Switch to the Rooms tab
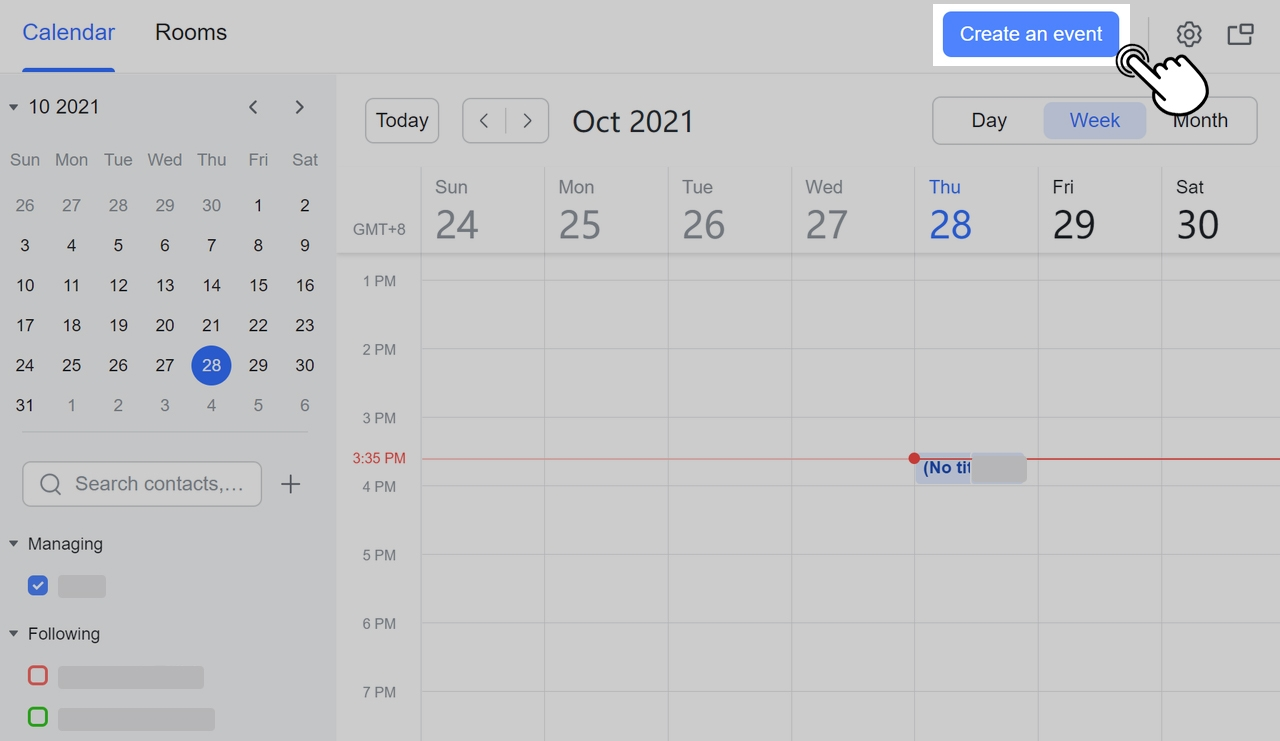This screenshot has width=1280, height=741. (x=190, y=31)
